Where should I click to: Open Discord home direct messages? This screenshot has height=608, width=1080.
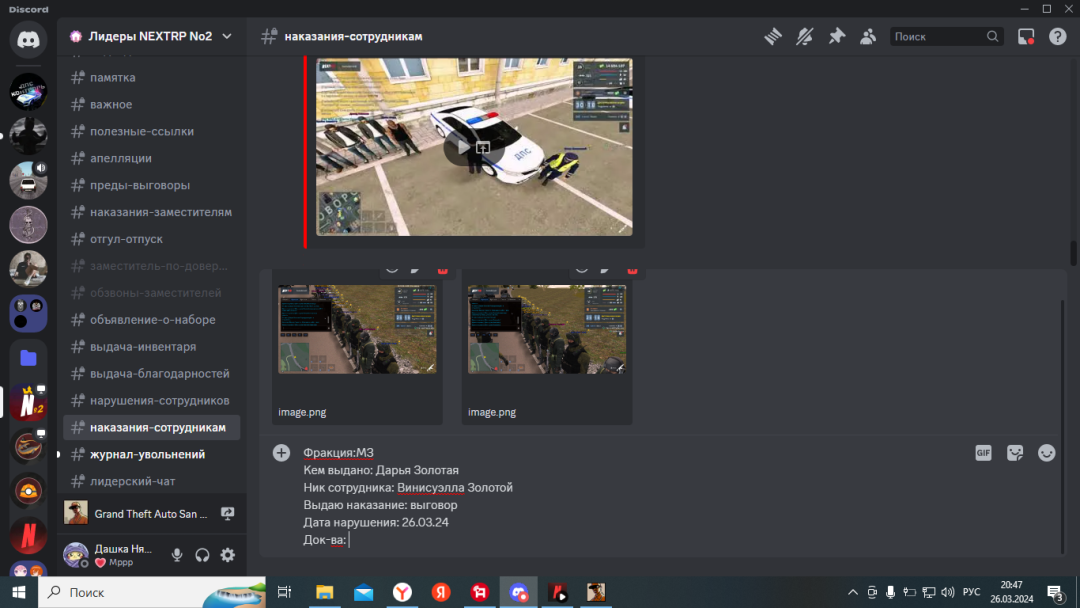[x=28, y=40]
